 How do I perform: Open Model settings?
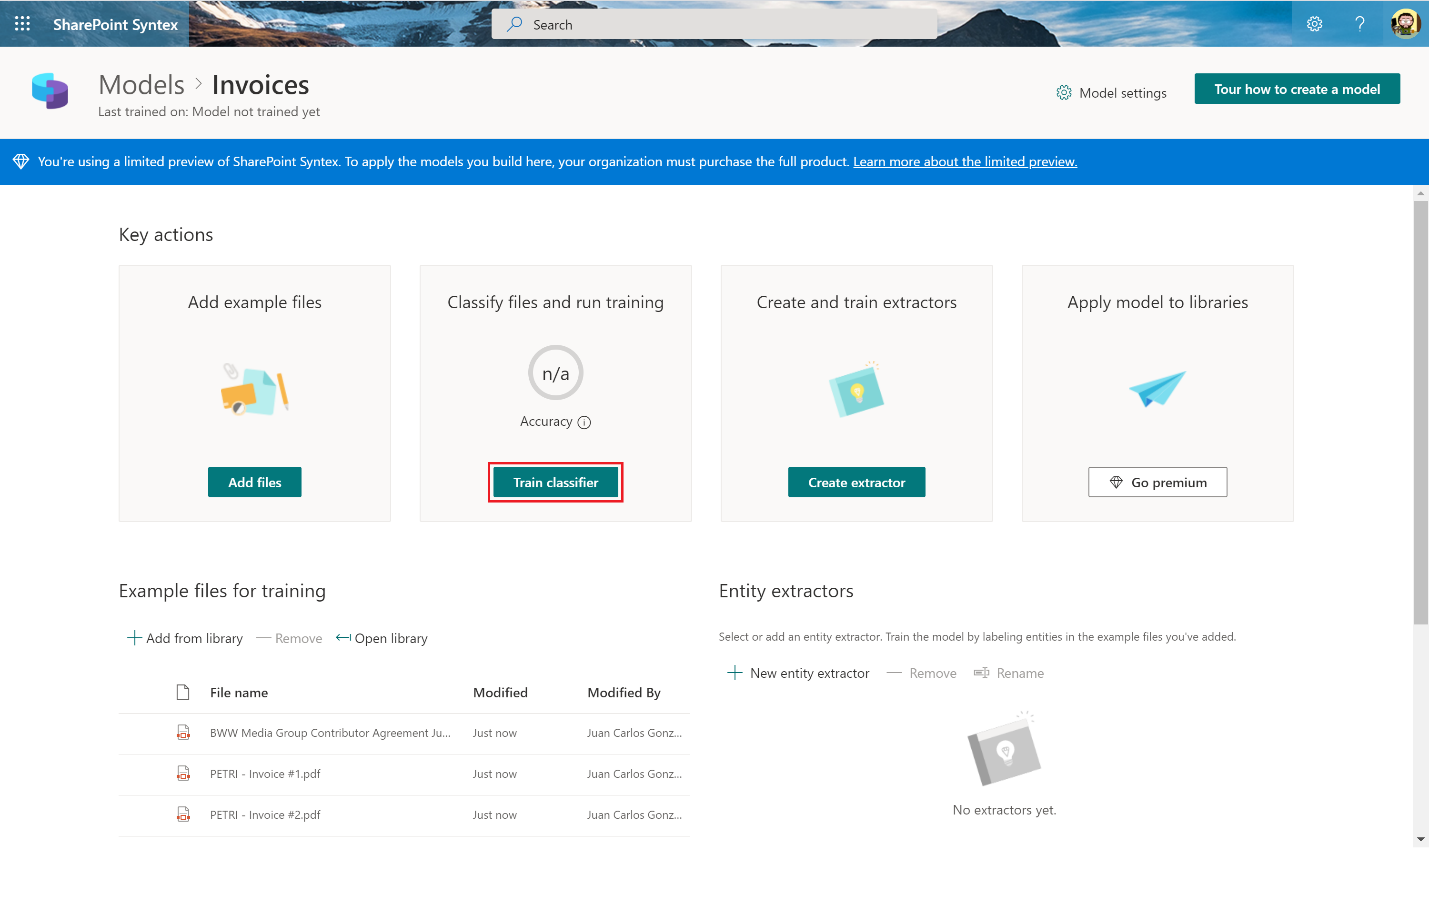point(1111,93)
